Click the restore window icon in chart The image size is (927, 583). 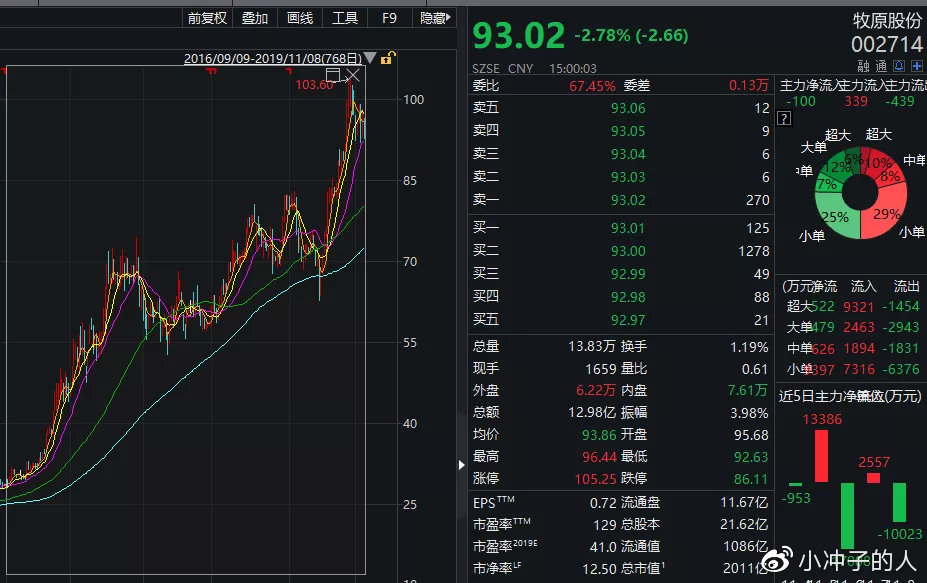coord(334,75)
